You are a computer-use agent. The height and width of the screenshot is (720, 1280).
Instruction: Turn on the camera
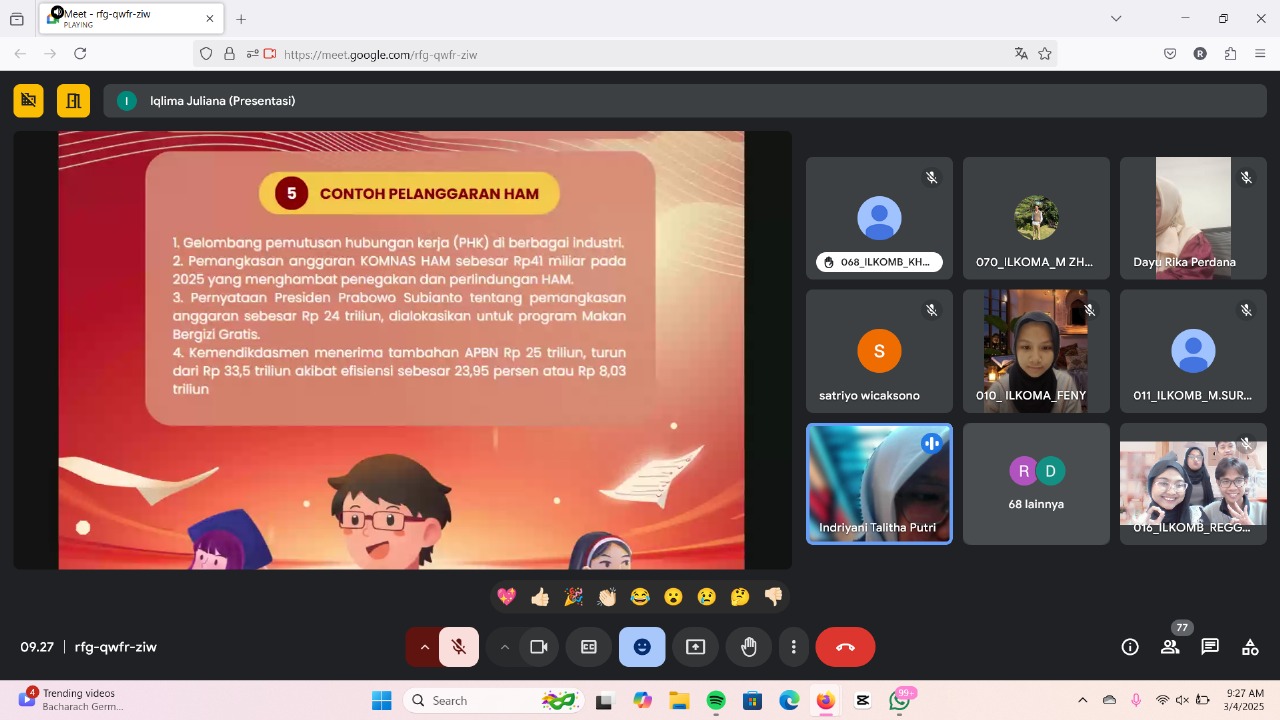tap(539, 647)
